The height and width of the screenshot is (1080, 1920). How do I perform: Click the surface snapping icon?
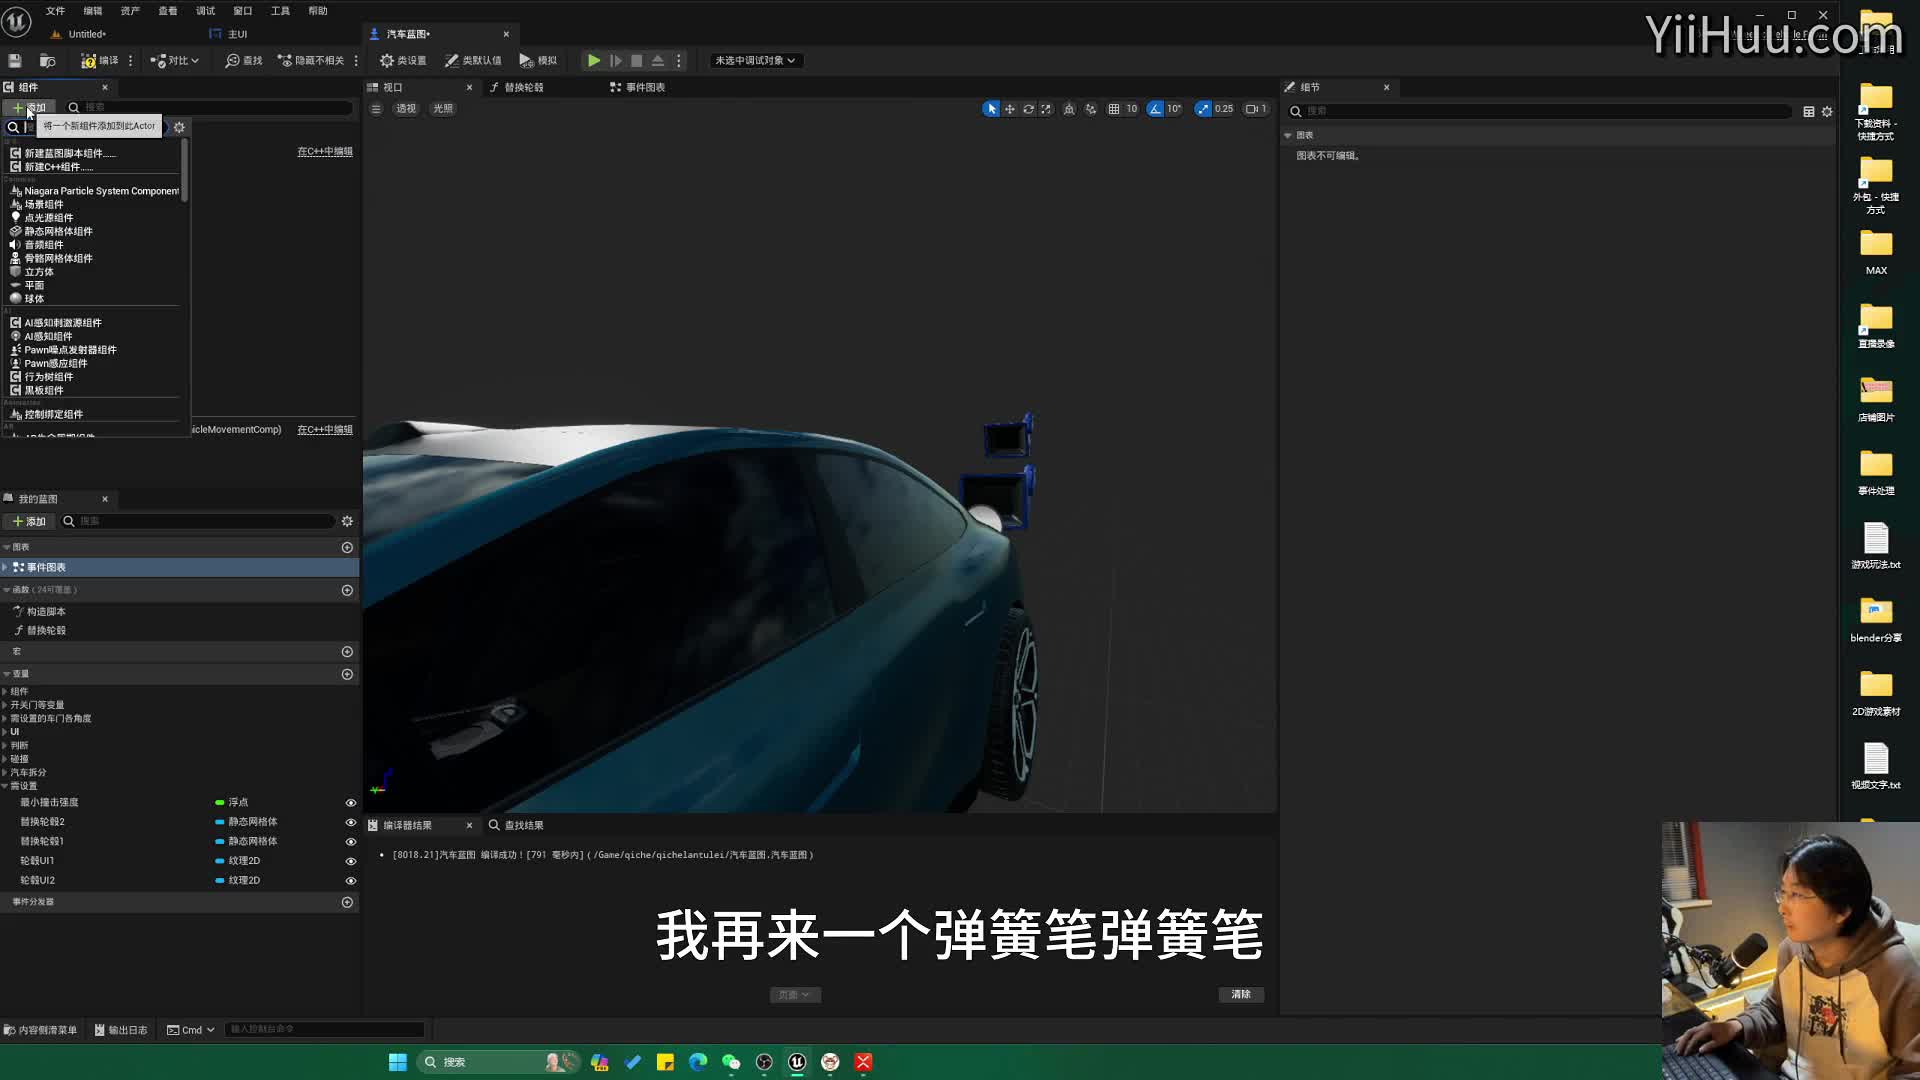tap(1091, 109)
